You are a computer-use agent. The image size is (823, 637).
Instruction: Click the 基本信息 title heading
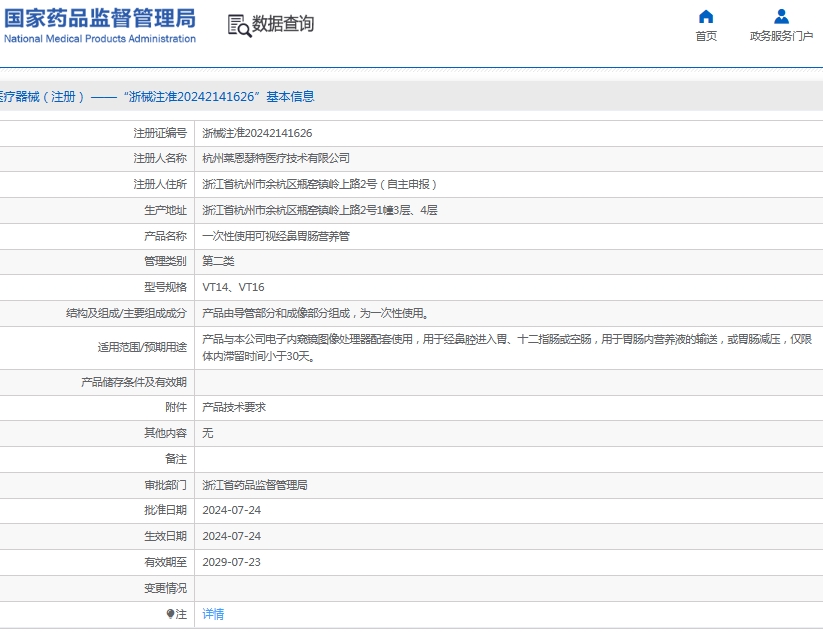pos(290,97)
